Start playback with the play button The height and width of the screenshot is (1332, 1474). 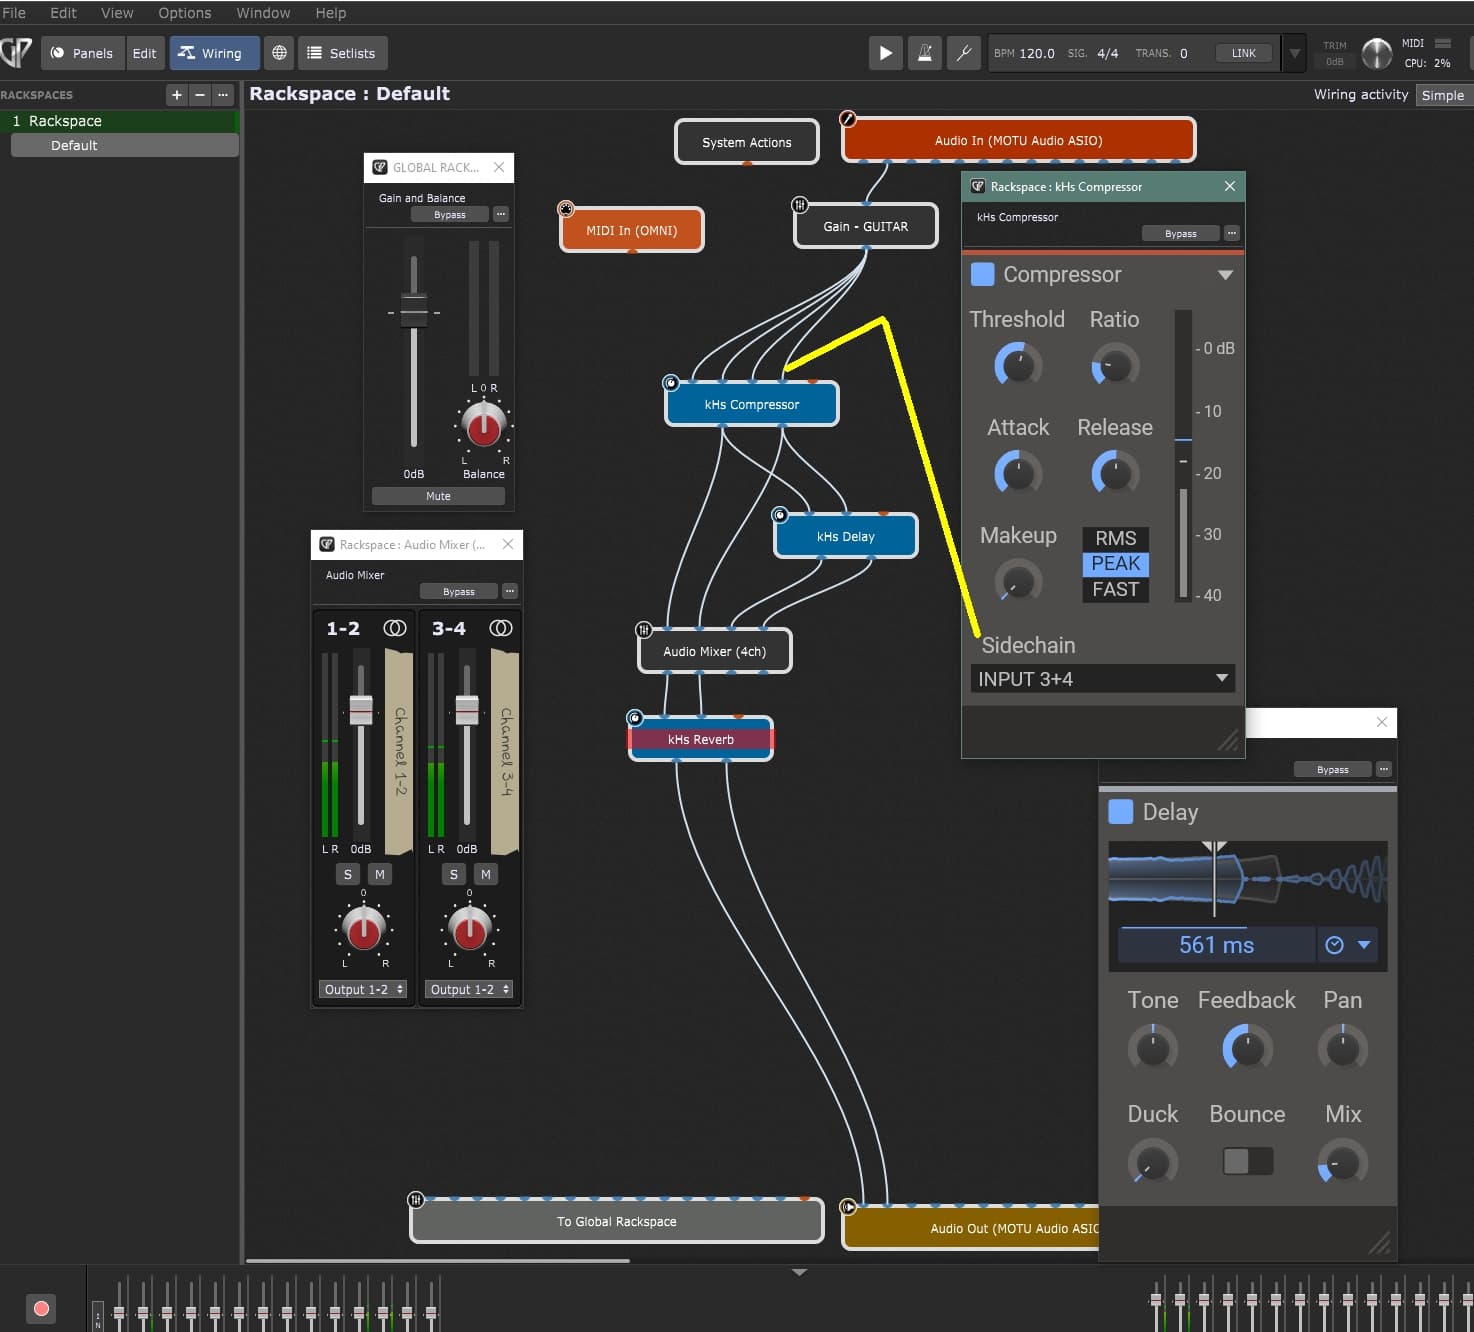(x=885, y=53)
